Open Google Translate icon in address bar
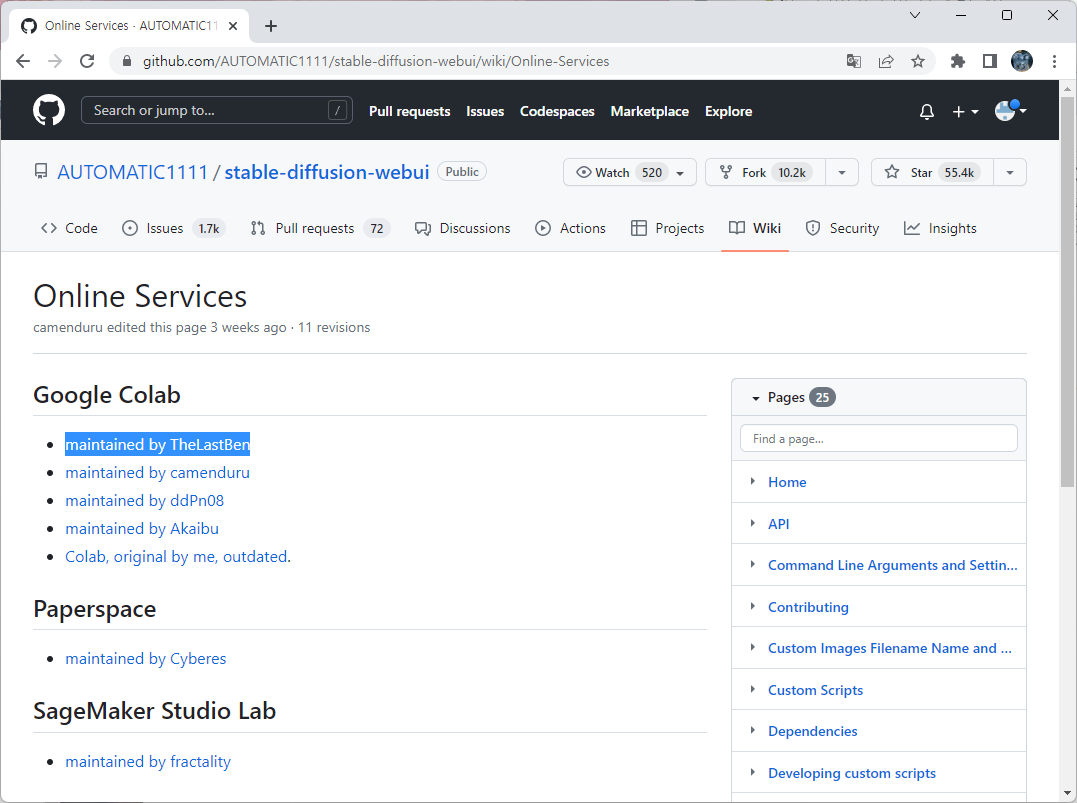1077x803 pixels. (x=854, y=61)
